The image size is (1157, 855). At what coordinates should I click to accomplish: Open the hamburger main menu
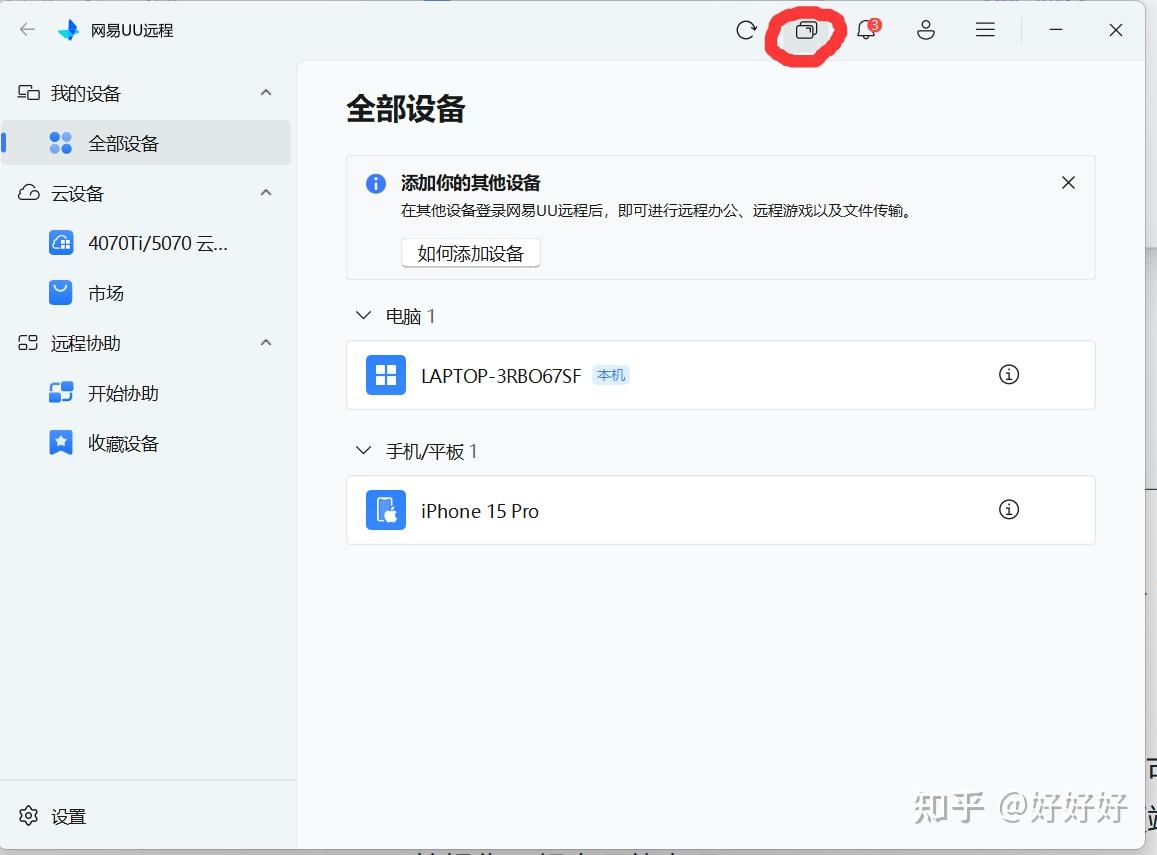click(x=985, y=30)
